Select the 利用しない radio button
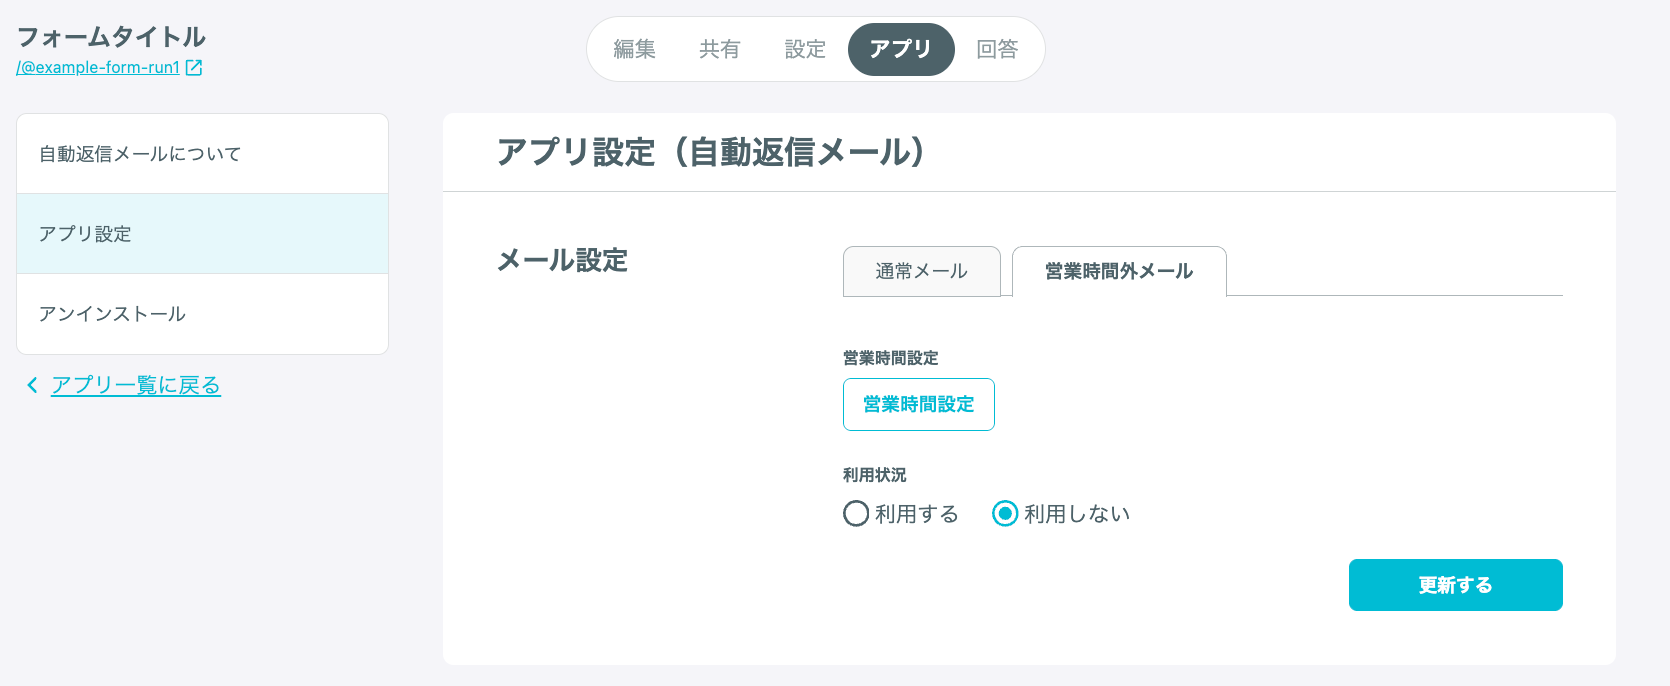The width and height of the screenshot is (1670, 686). tap(1005, 514)
